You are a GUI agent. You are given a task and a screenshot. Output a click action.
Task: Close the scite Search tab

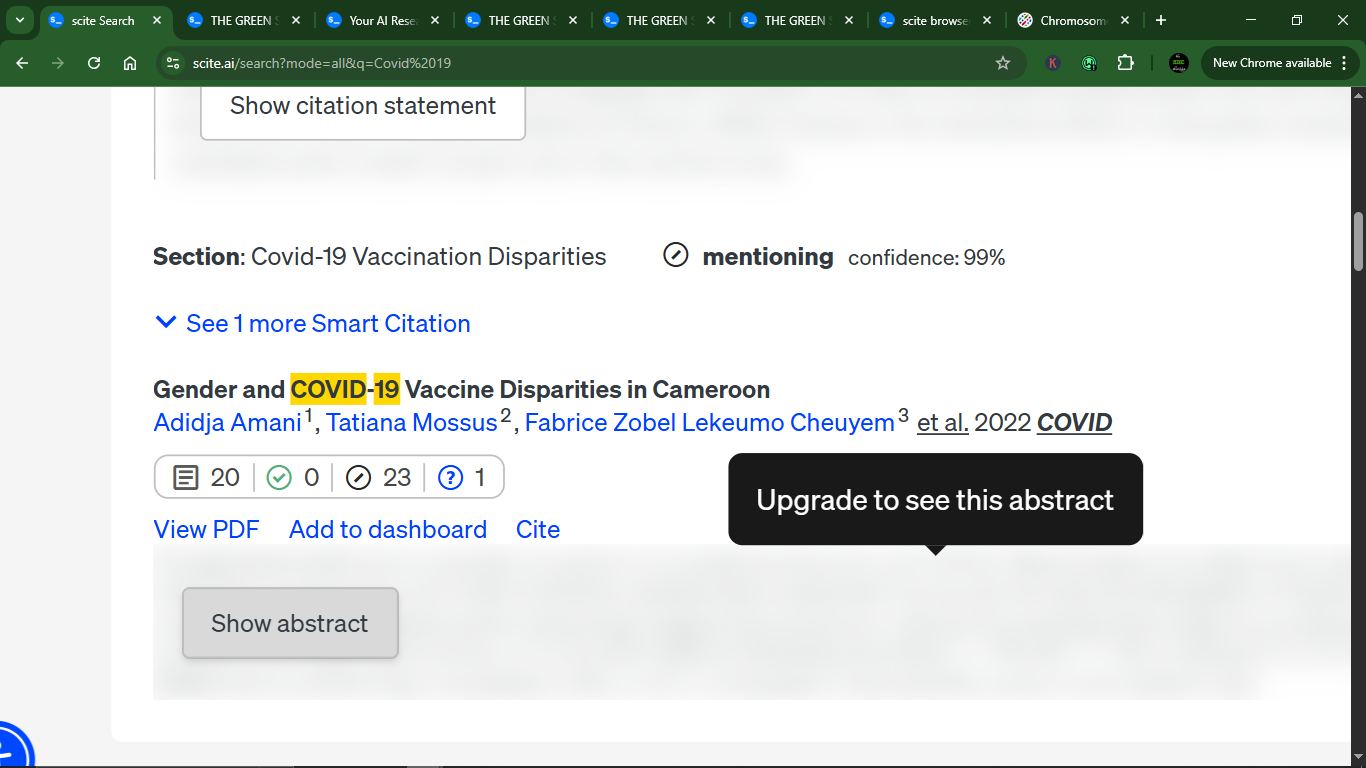157,20
